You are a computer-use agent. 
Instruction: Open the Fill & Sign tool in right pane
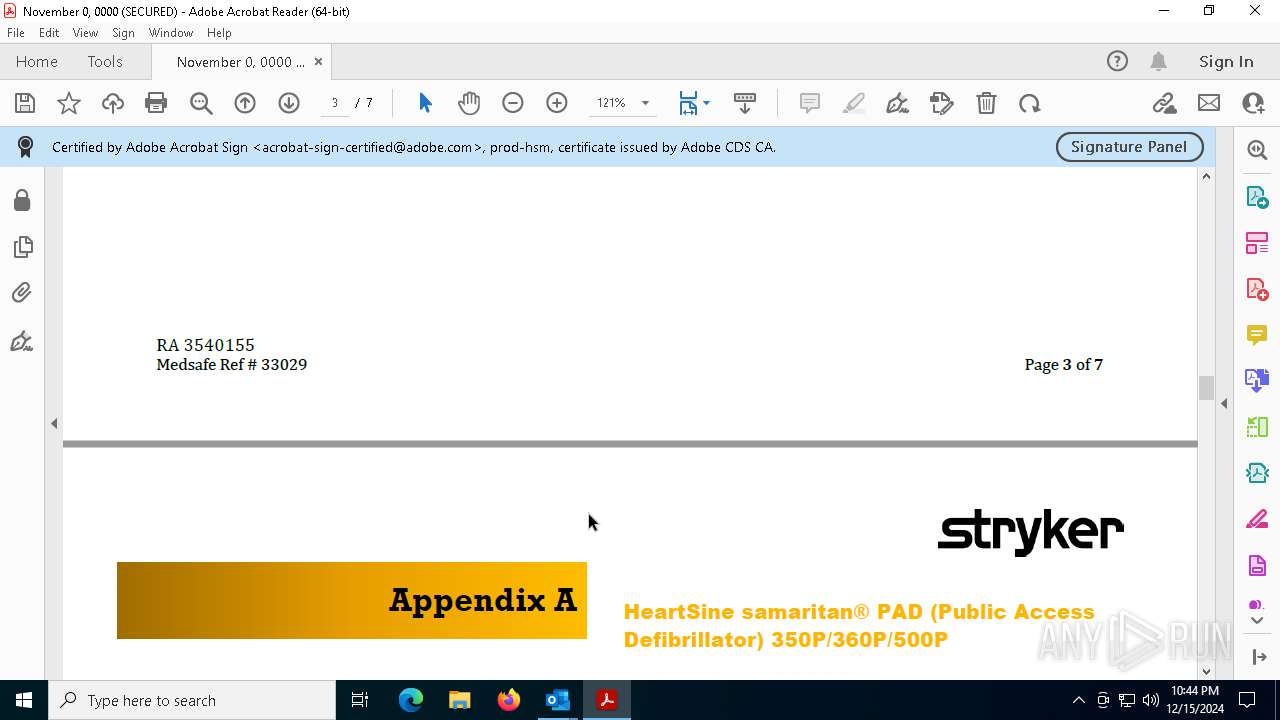1257,520
